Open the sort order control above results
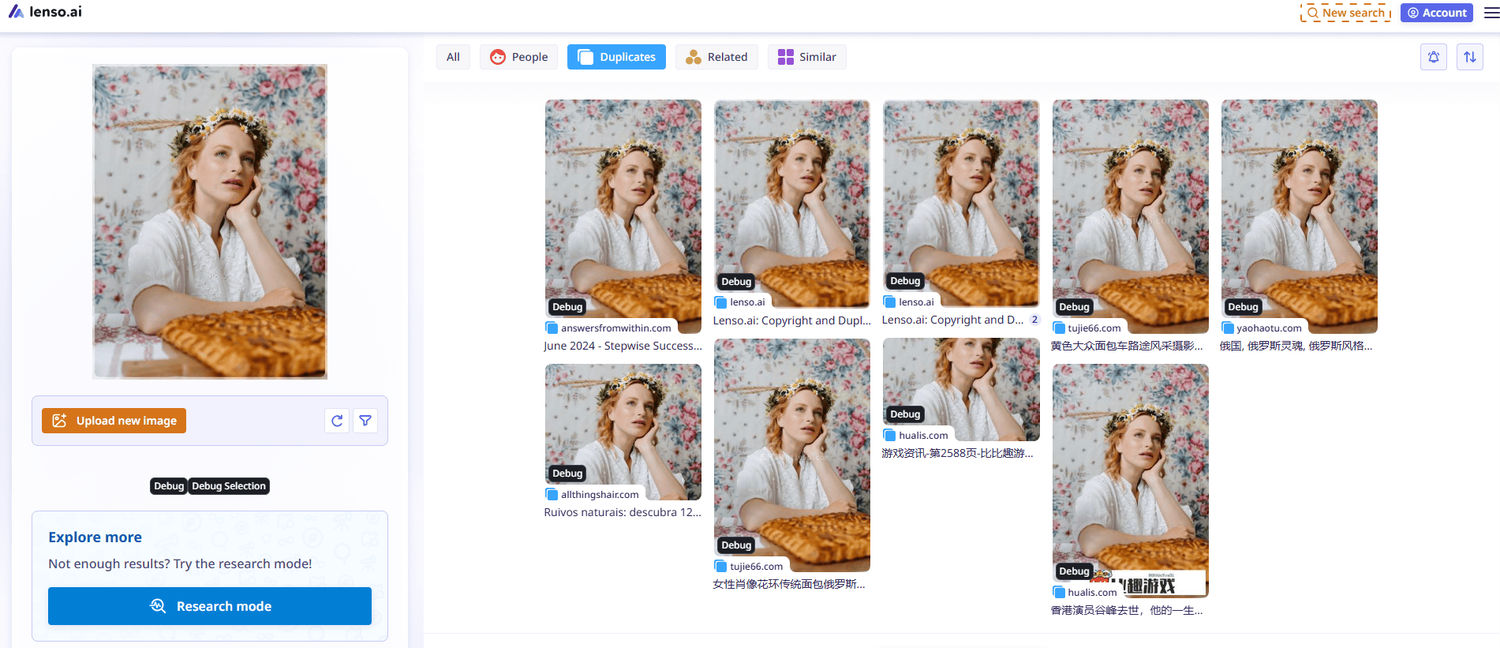The width and height of the screenshot is (1500, 648). (x=1470, y=57)
